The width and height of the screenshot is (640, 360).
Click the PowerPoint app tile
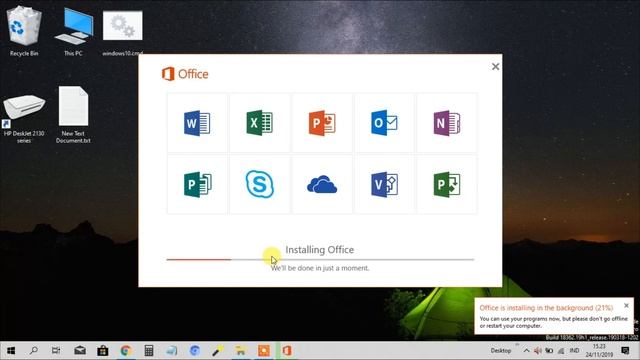click(x=322, y=123)
